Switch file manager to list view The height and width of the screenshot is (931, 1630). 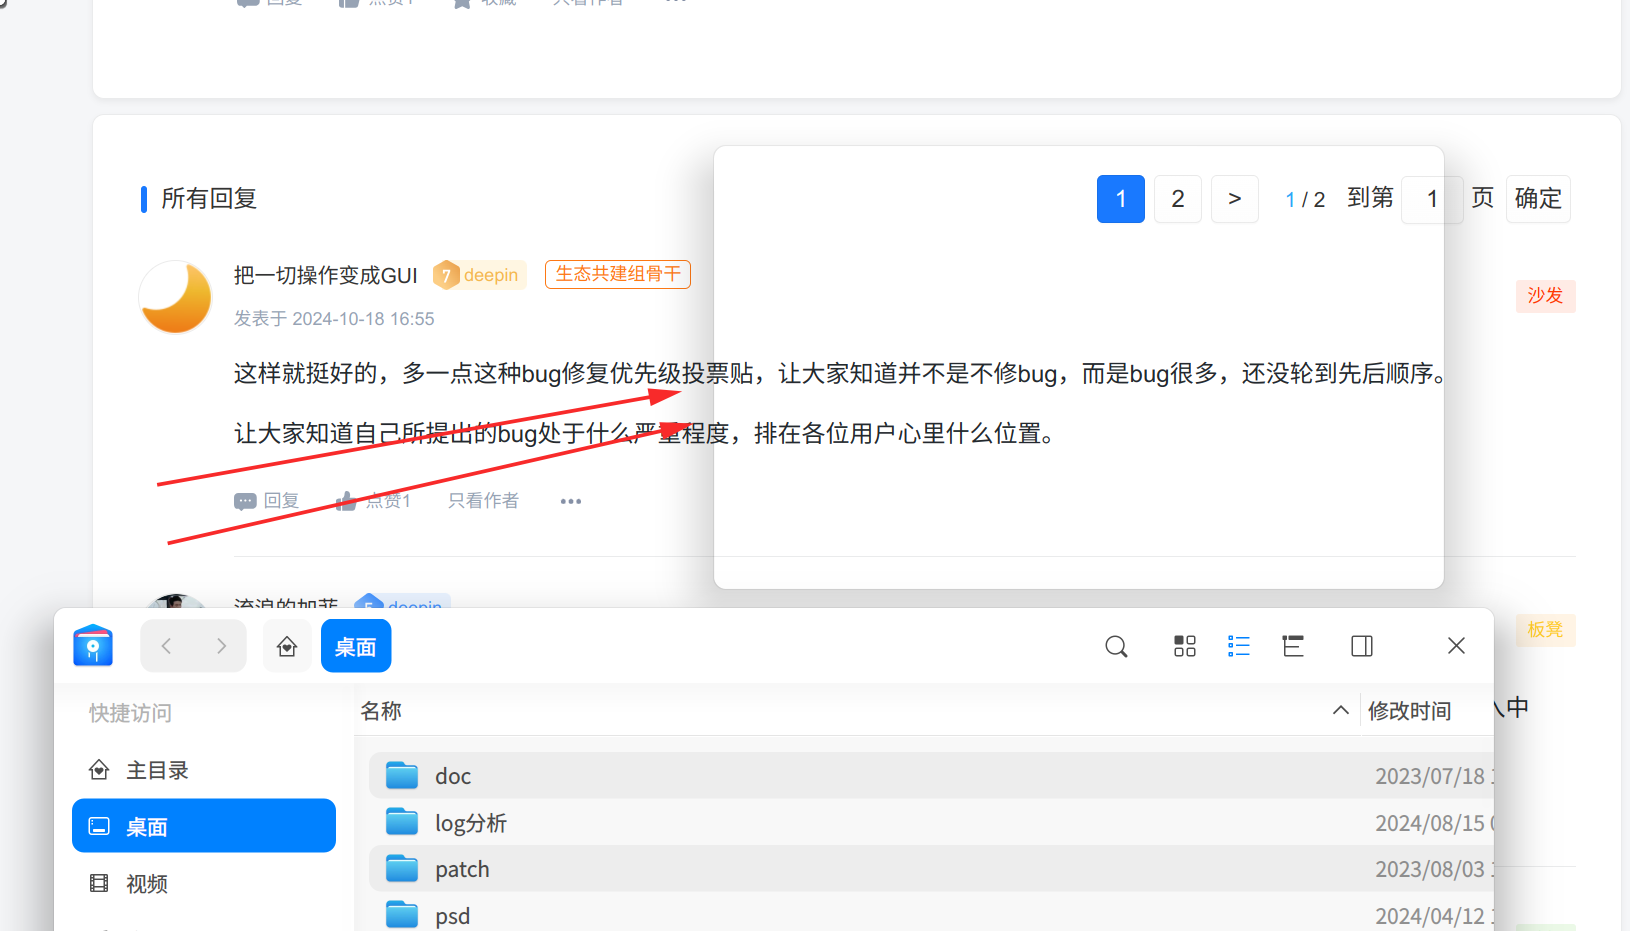(1239, 647)
